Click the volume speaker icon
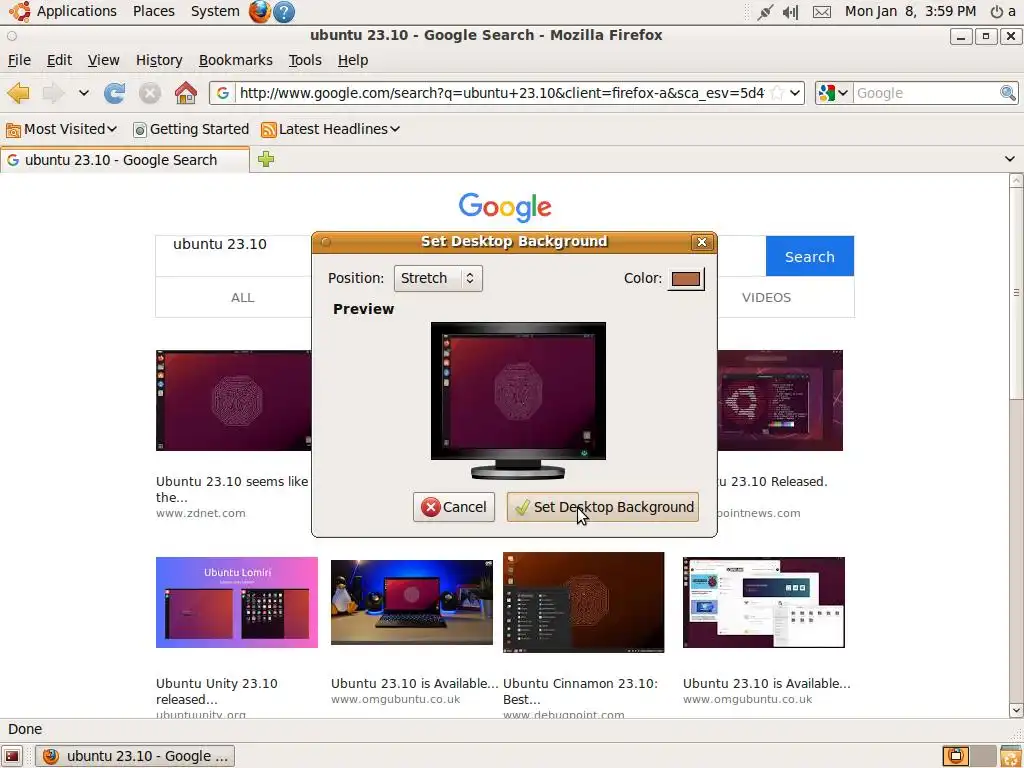1024x768 pixels. (790, 12)
